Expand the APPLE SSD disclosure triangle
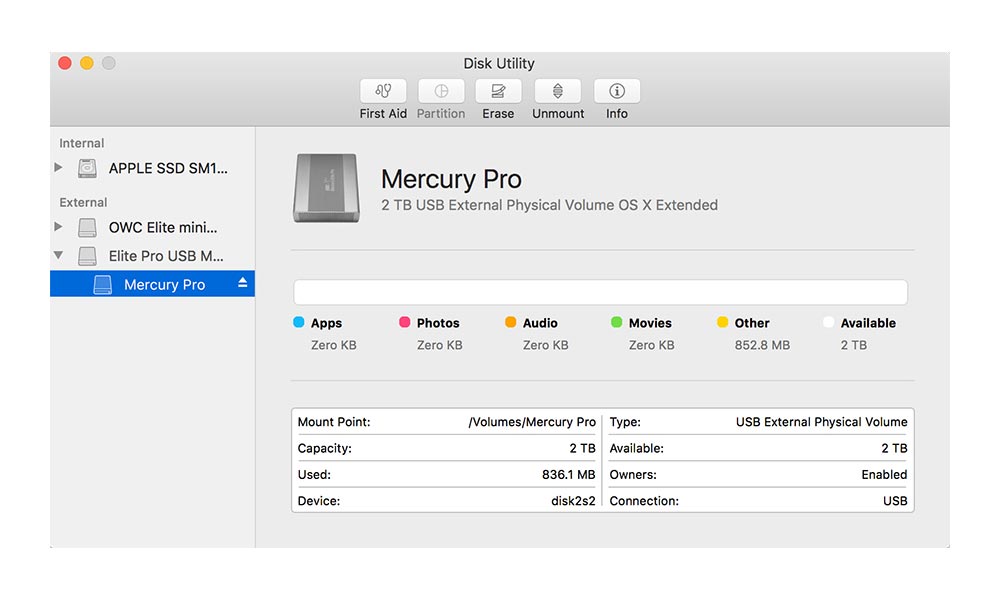This screenshot has width=1000, height=600. (59, 168)
